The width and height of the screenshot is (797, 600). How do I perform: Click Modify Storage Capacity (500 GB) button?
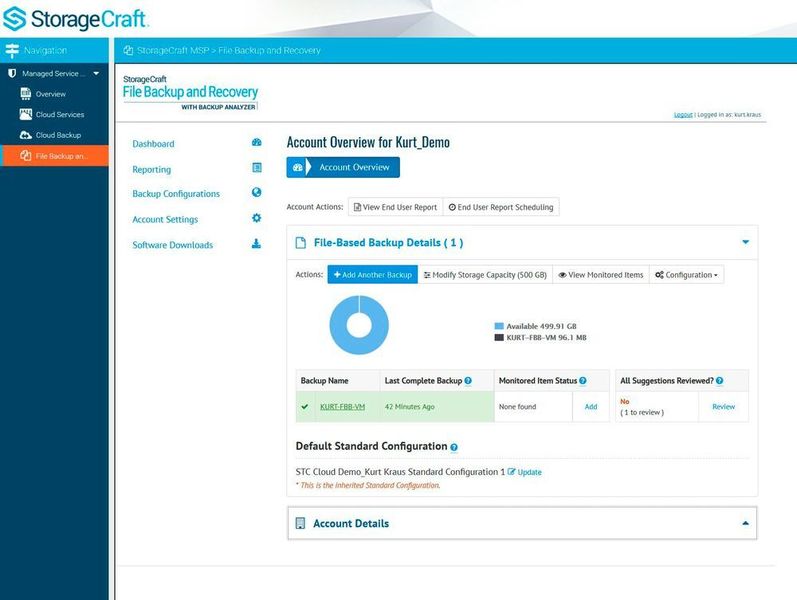(485, 275)
